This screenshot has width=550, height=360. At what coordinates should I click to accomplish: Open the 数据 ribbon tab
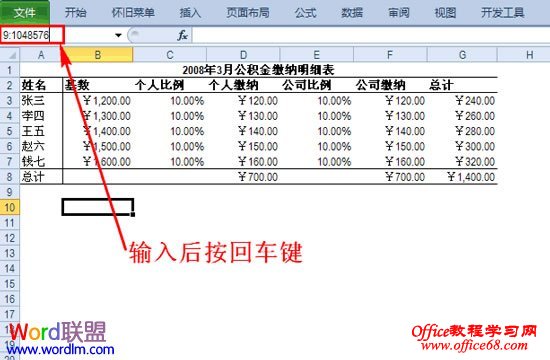click(352, 13)
